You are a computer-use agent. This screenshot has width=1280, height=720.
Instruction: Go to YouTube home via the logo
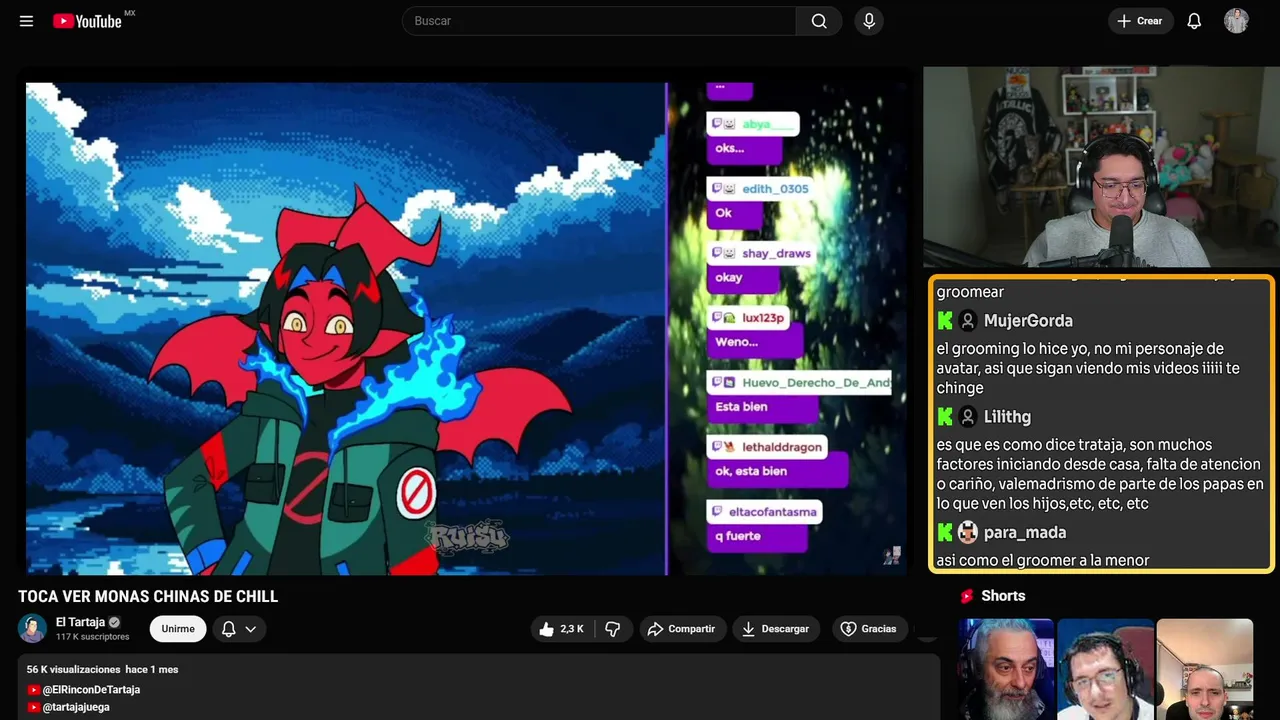tap(87, 21)
